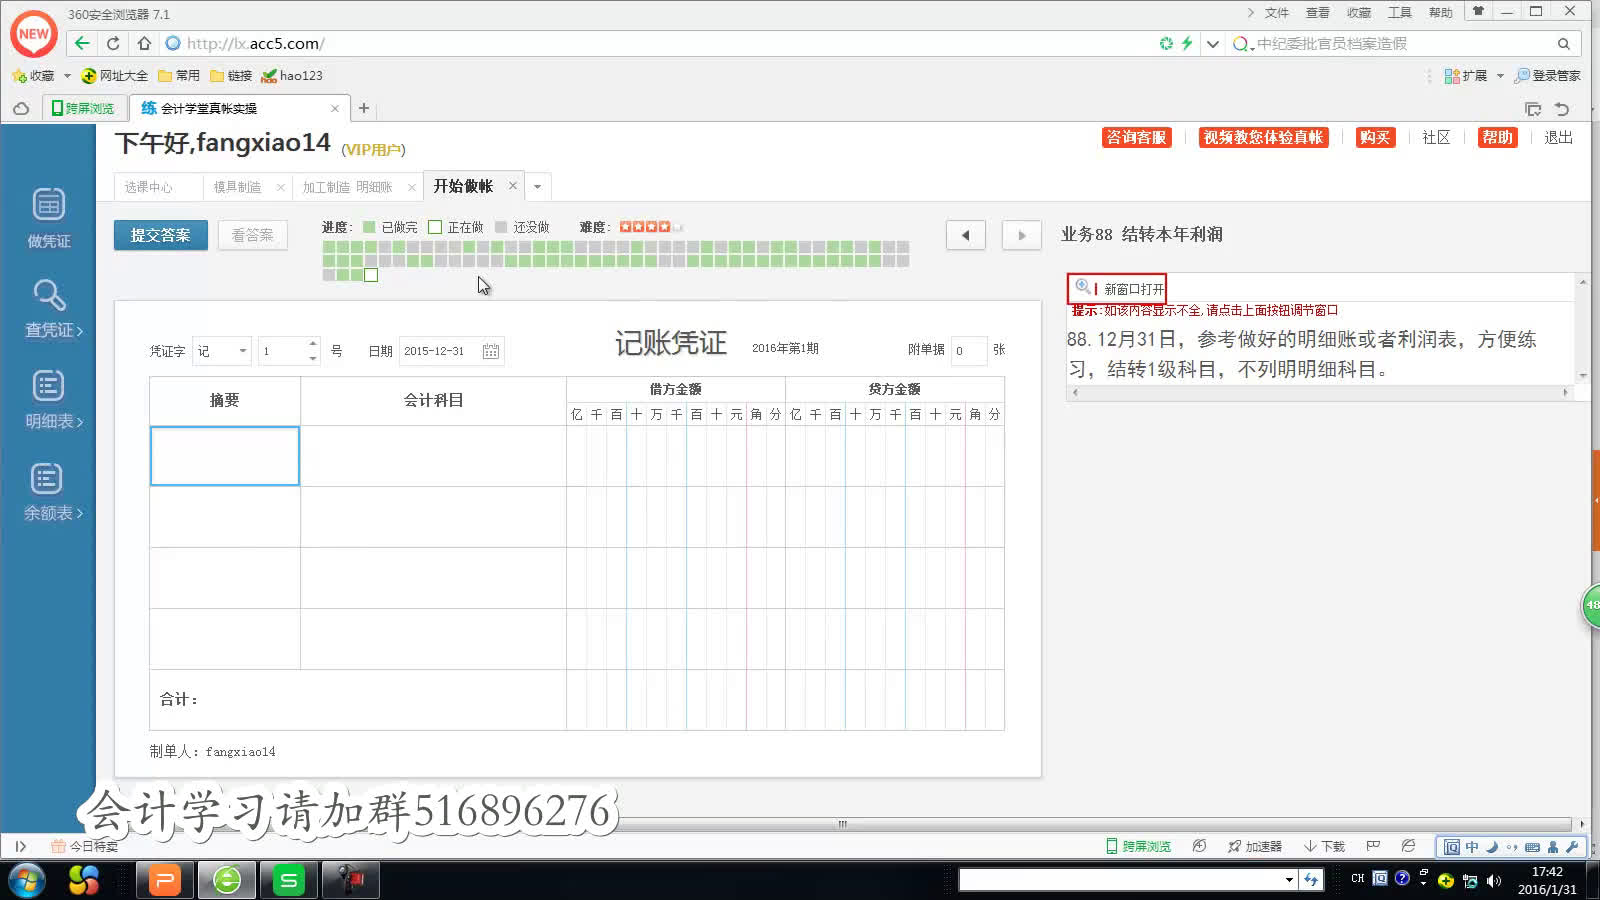The width and height of the screenshot is (1600, 900).
Task: Select the 开始做帐 tab
Action: 463,186
